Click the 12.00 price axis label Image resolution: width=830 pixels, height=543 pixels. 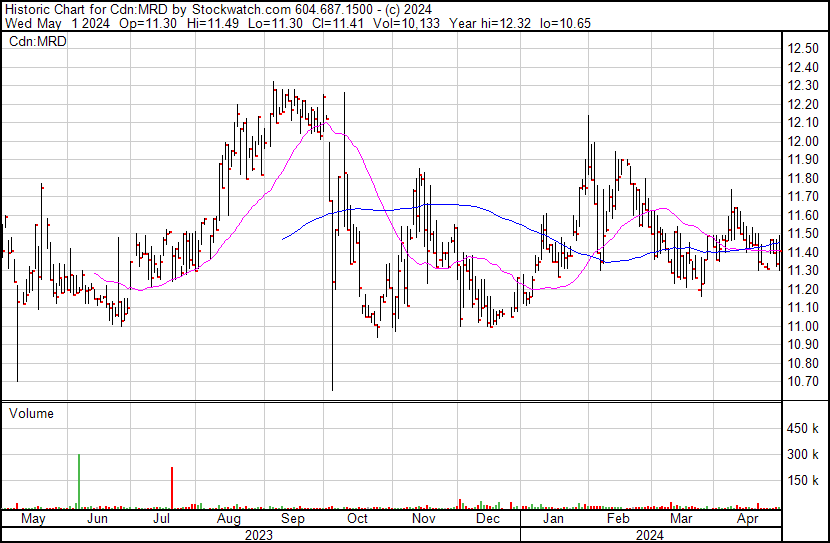coord(803,141)
